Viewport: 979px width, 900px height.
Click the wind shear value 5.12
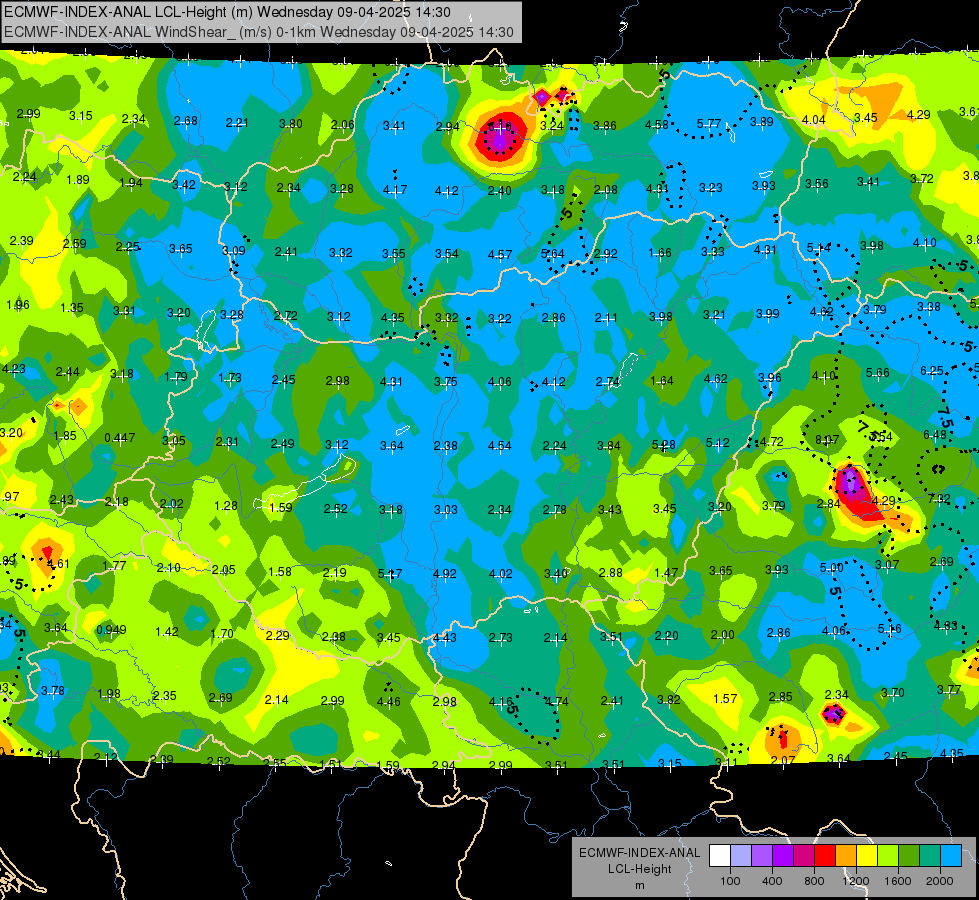point(717,443)
